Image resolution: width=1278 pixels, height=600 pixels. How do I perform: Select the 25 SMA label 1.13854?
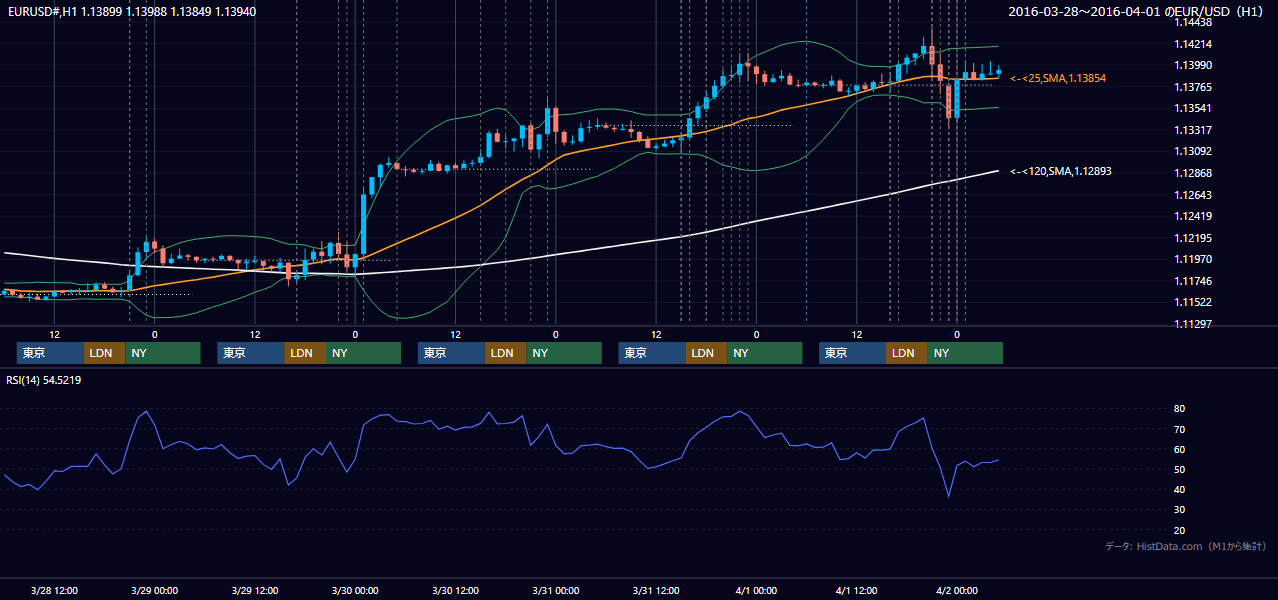tap(1058, 78)
